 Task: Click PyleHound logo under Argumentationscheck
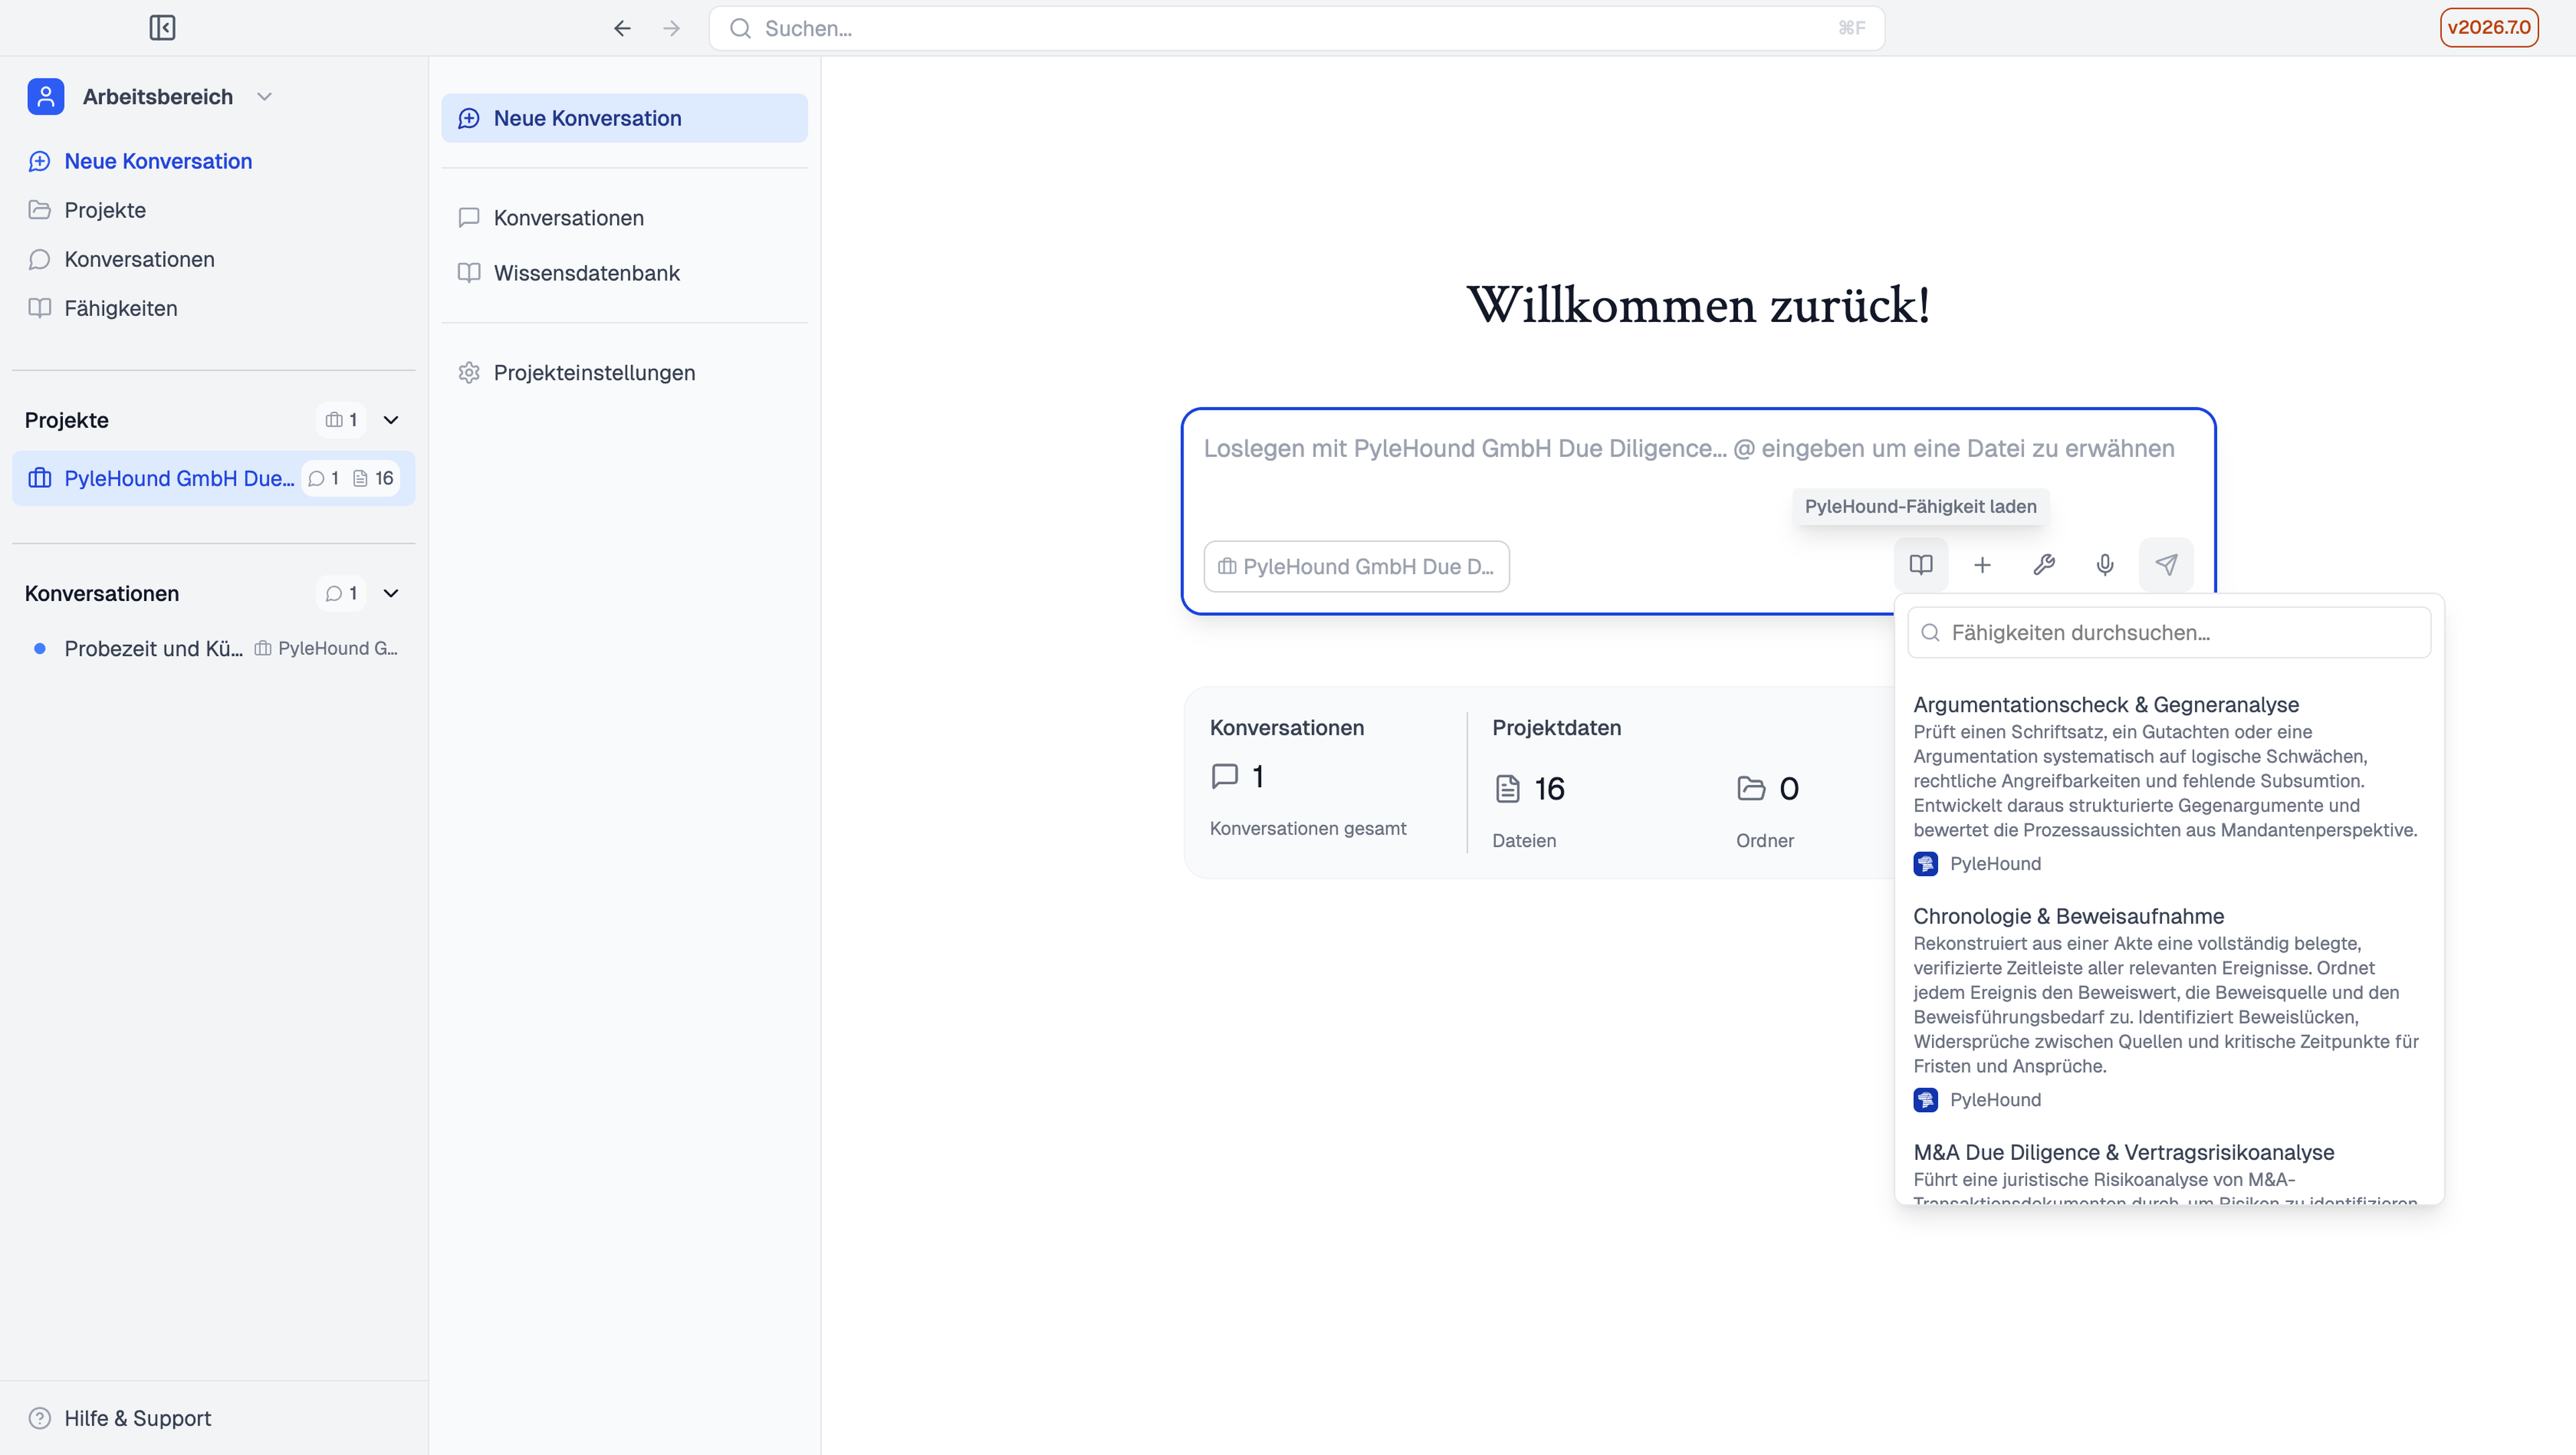[x=1925, y=864]
